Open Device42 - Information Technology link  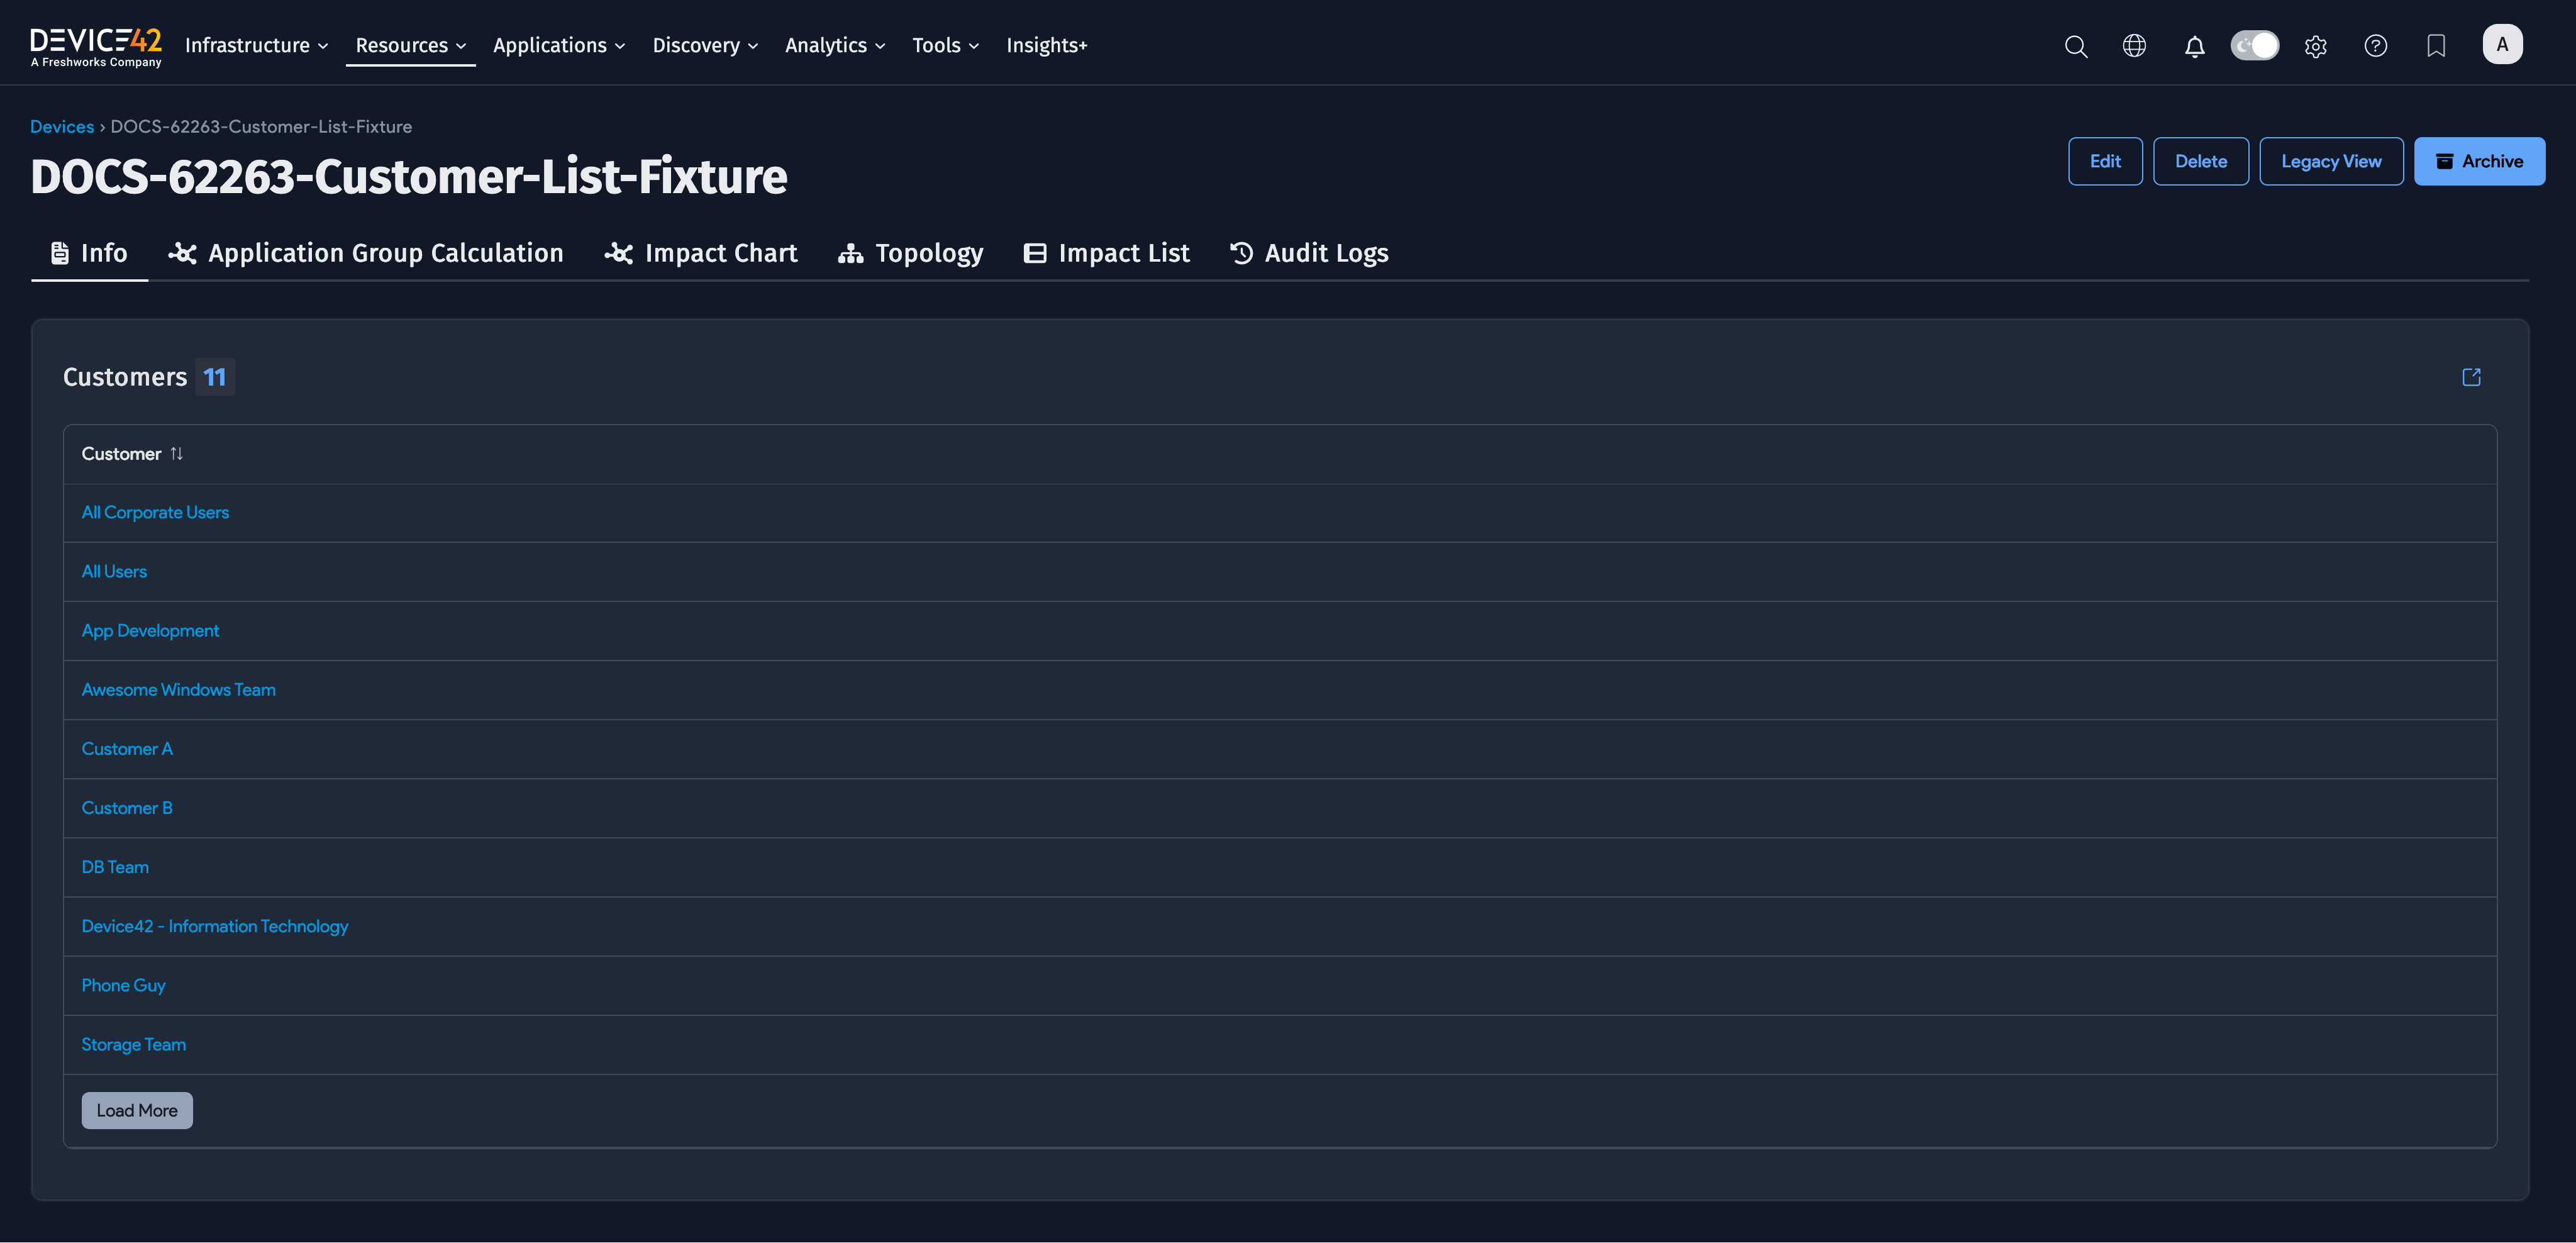click(215, 926)
